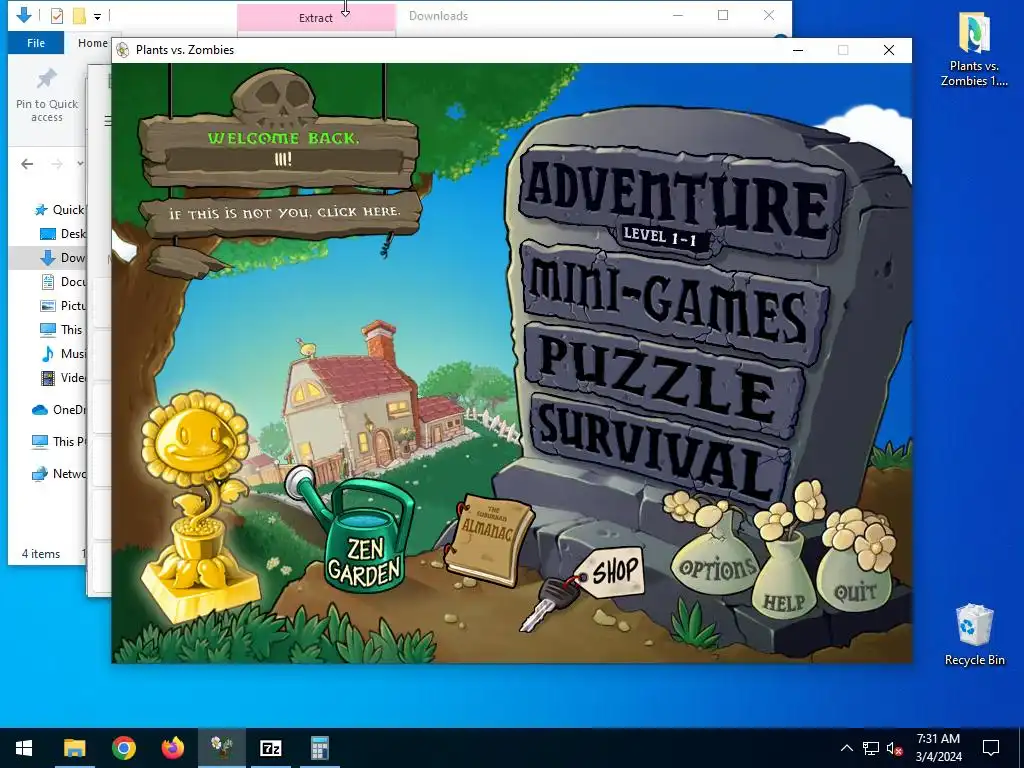The height and width of the screenshot is (768, 1024).
Task: Select Desktop in Explorer sidebar
Action: (62, 234)
